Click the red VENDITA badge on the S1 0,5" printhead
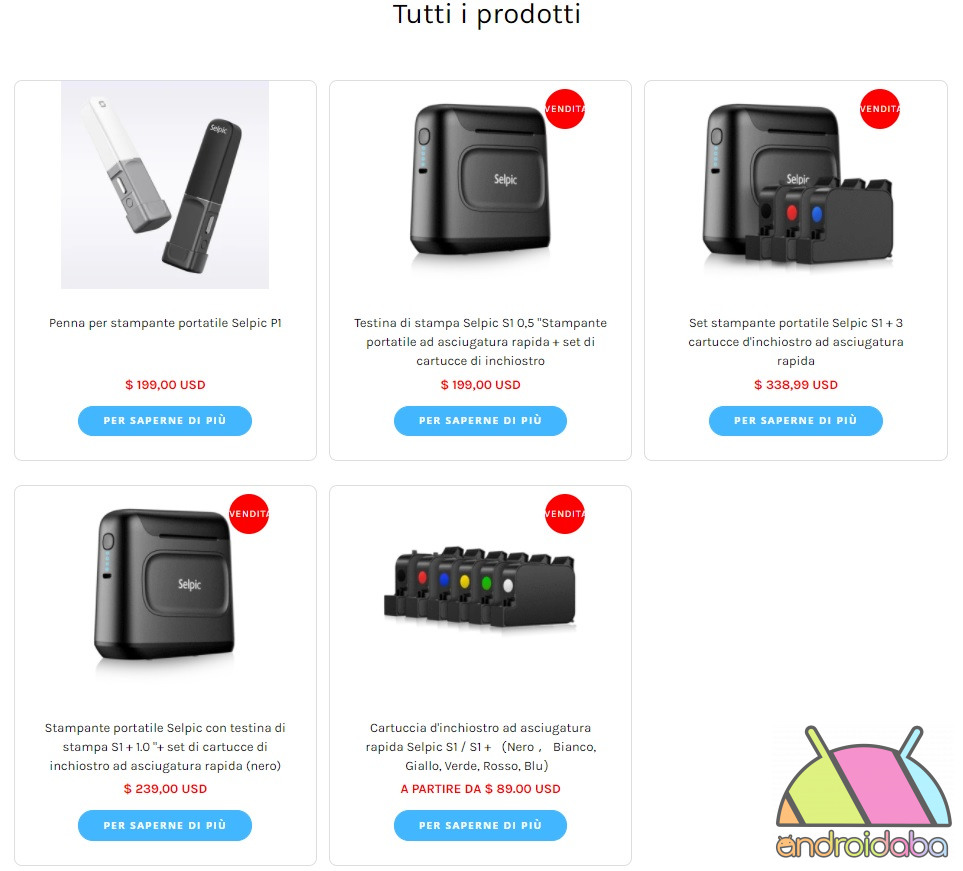 click(565, 109)
